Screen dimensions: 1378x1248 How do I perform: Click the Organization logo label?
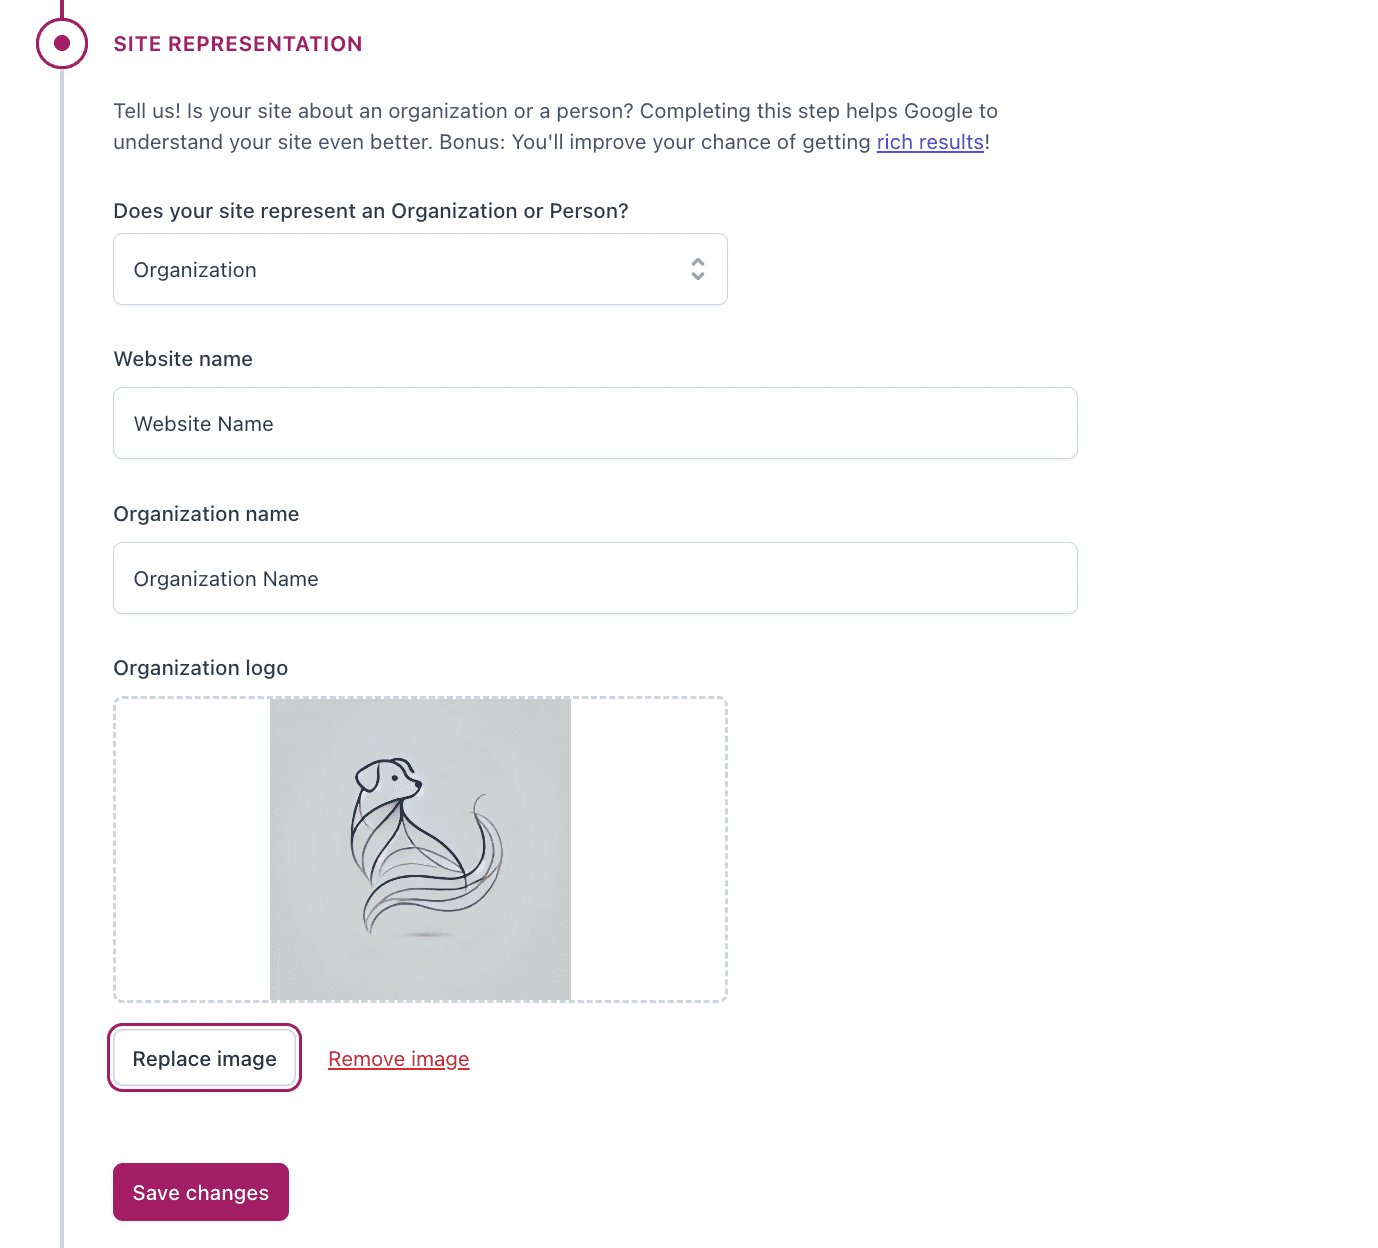point(200,667)
